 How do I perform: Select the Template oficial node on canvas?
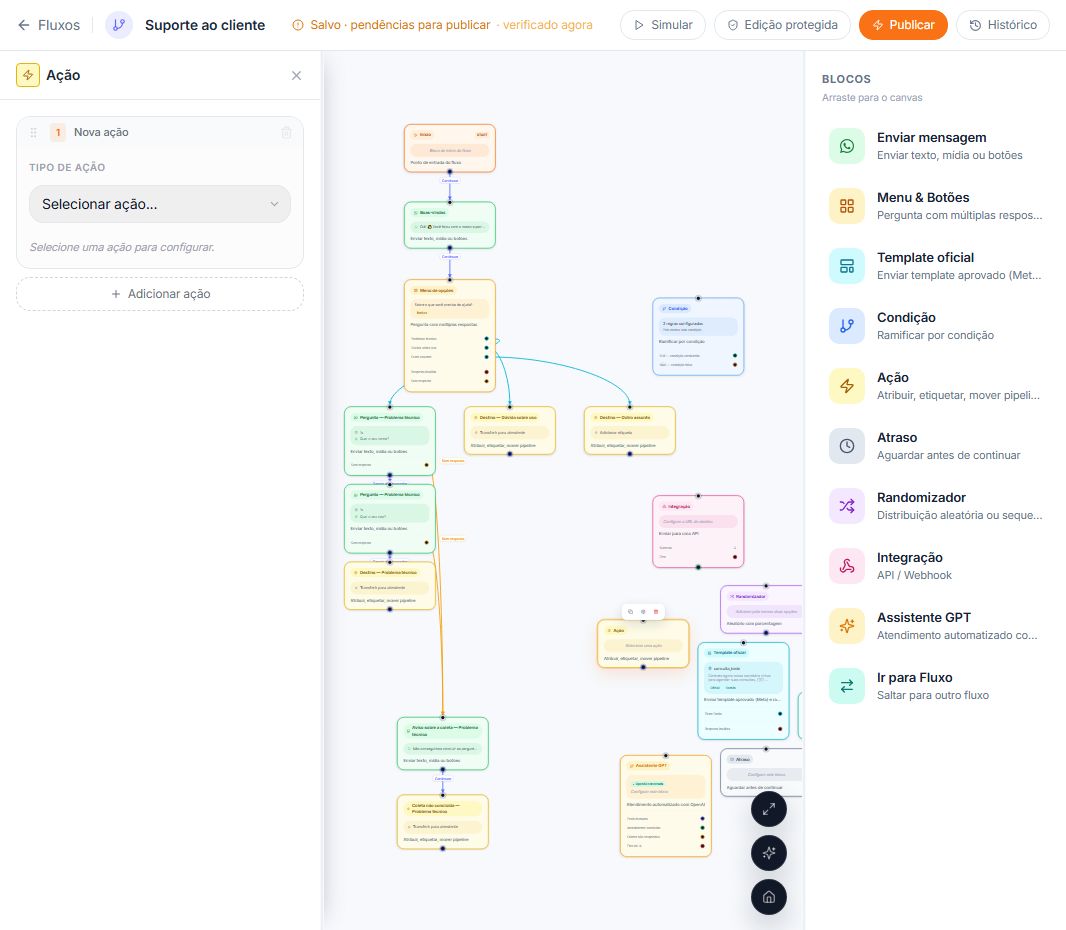743,691
